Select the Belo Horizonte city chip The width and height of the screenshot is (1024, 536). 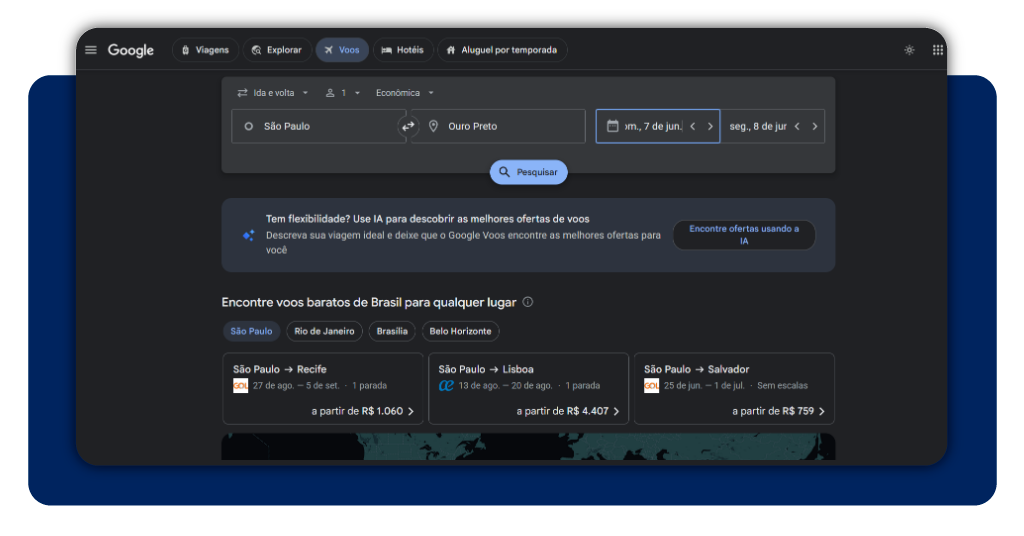pos(460,332)
